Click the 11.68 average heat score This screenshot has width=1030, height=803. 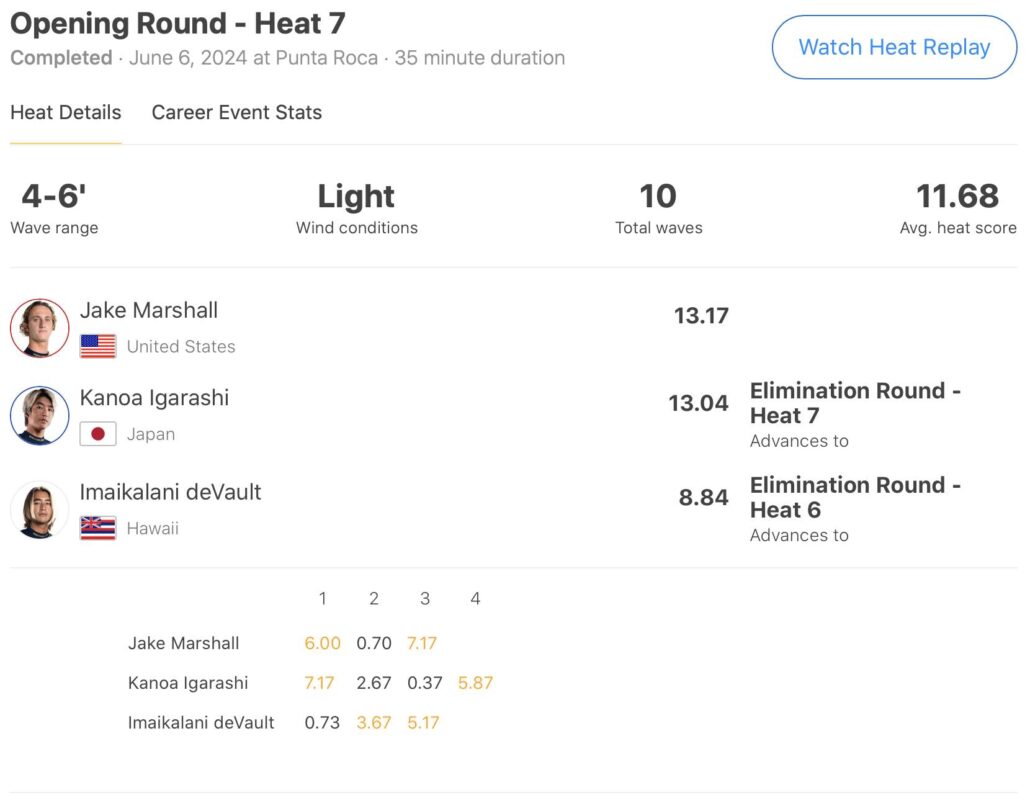pos(957,196)
